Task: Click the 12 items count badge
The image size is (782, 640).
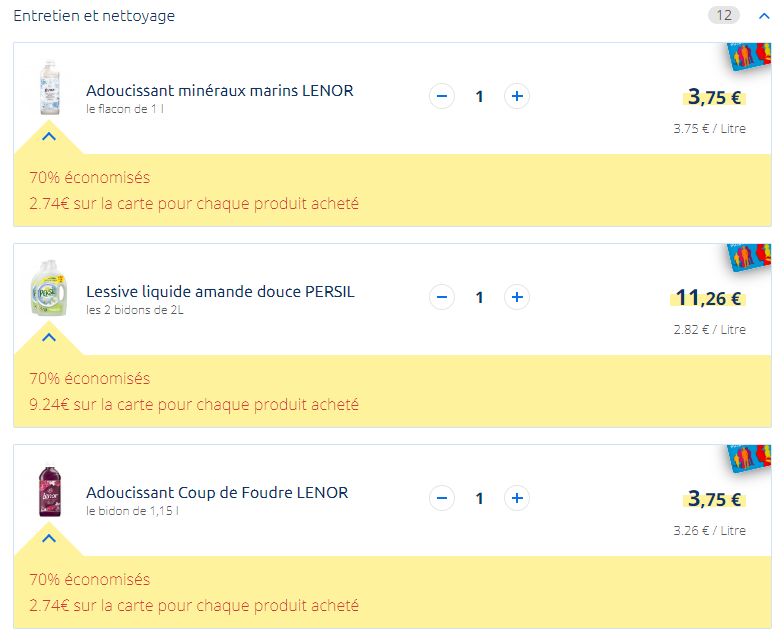Action: 724,15
